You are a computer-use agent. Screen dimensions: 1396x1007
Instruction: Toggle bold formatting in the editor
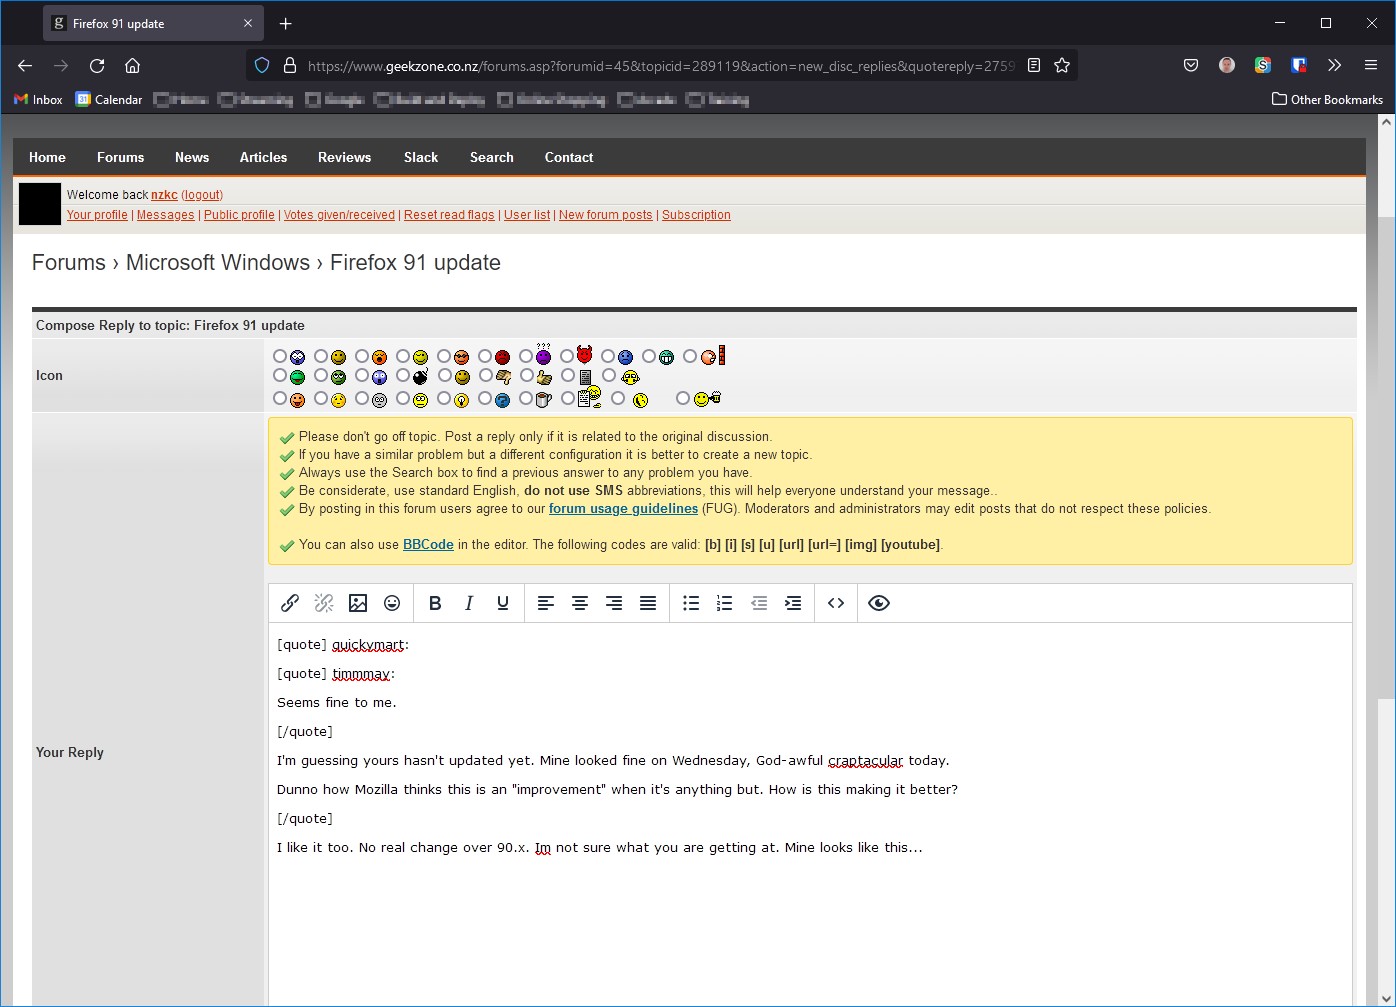(435, 603)
